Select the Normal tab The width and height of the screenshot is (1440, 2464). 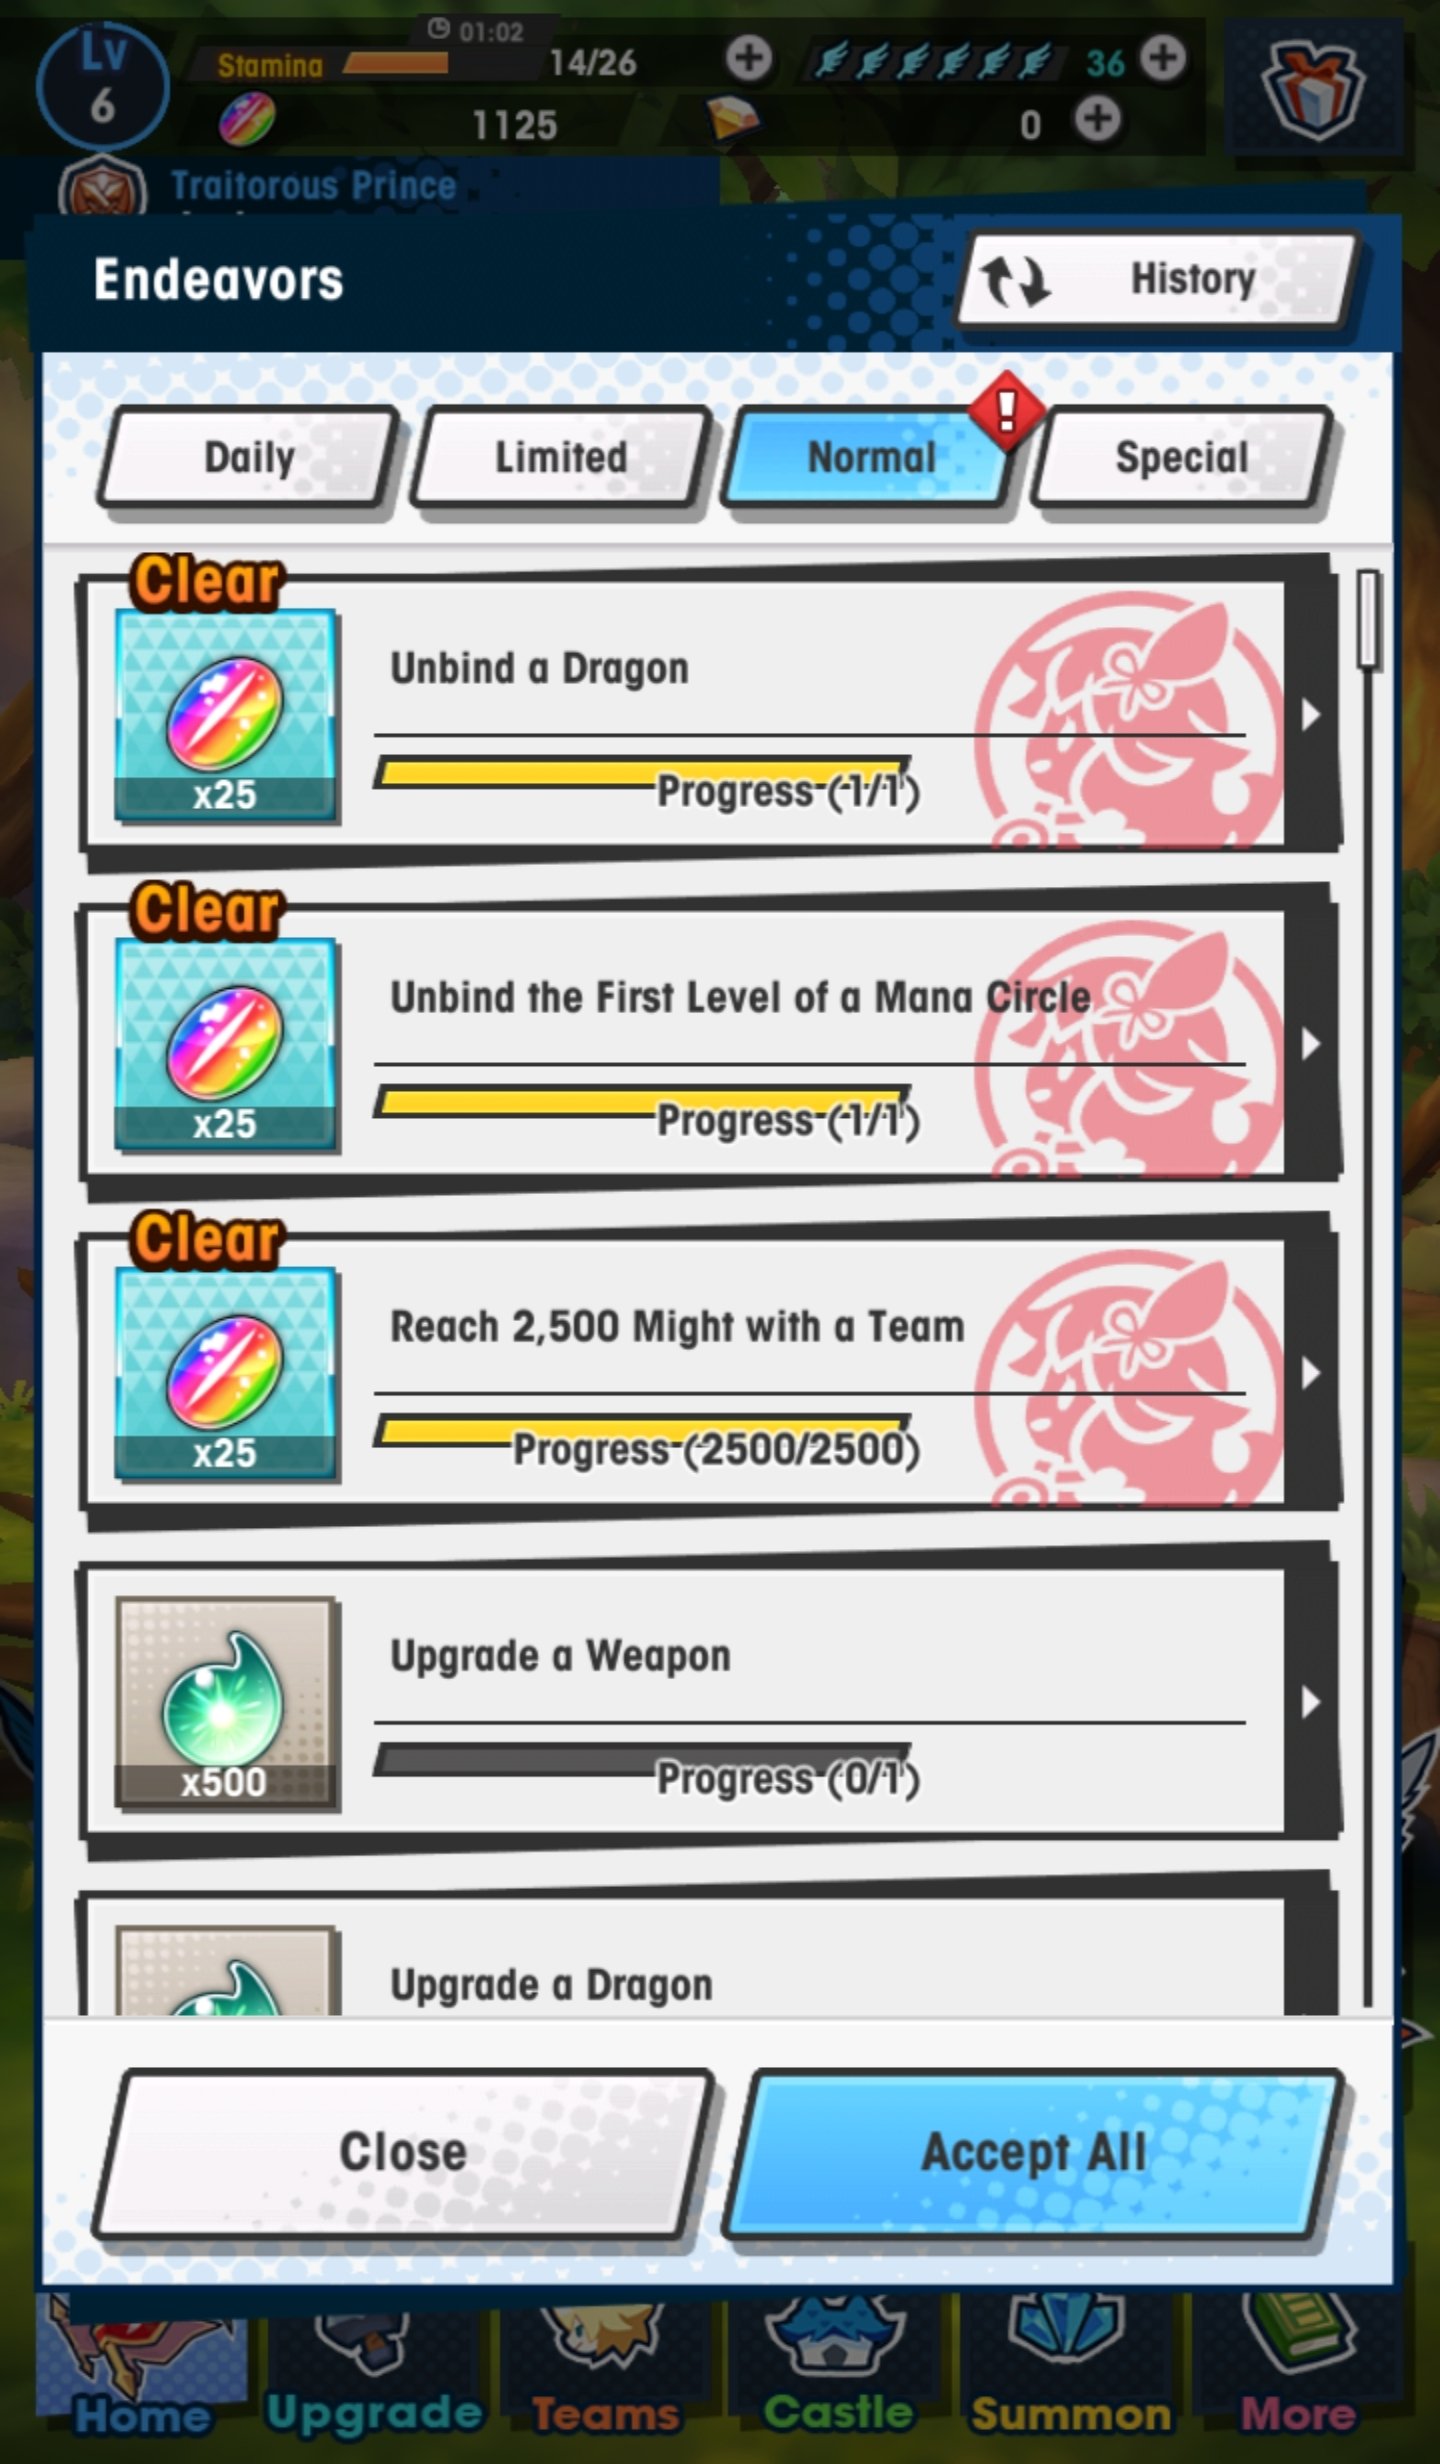872,458
